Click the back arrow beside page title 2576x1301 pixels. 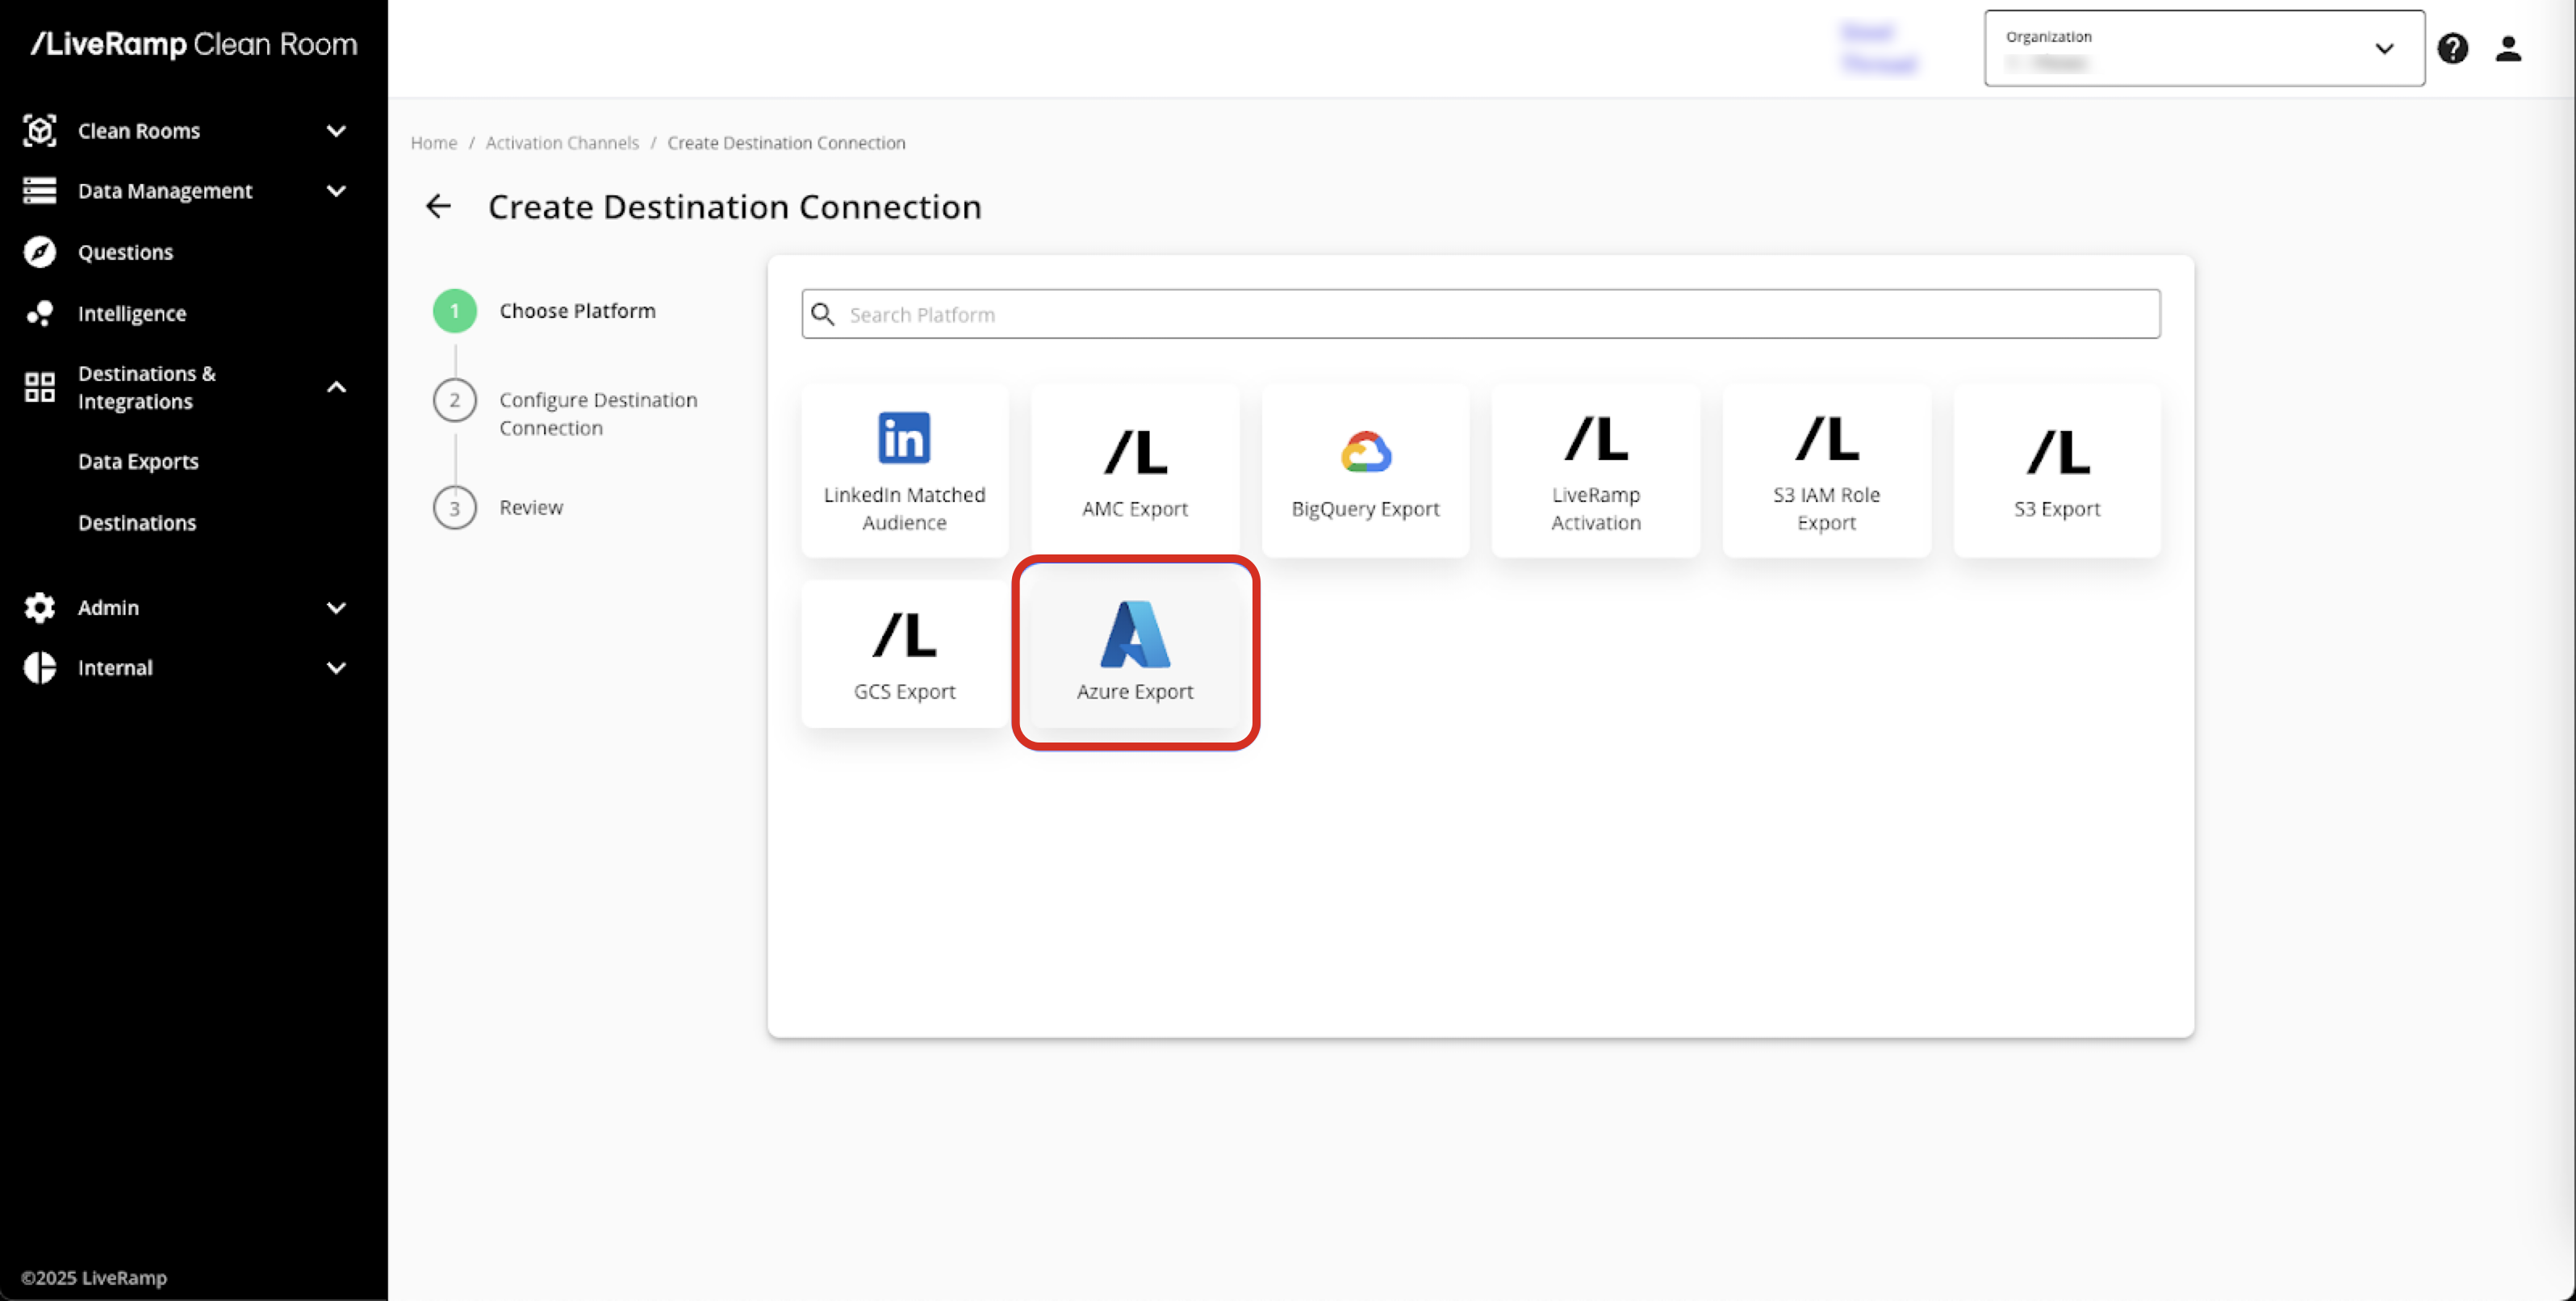438,207
